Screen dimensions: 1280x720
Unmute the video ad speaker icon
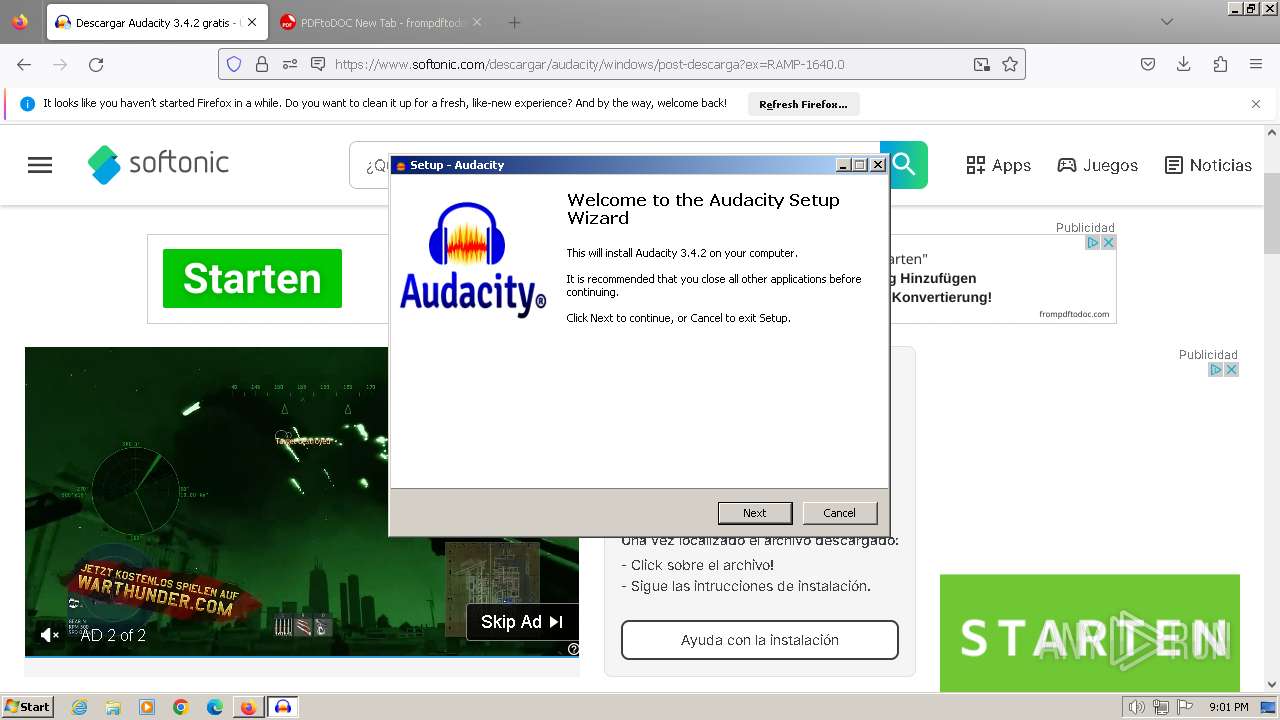pos(49,635)
